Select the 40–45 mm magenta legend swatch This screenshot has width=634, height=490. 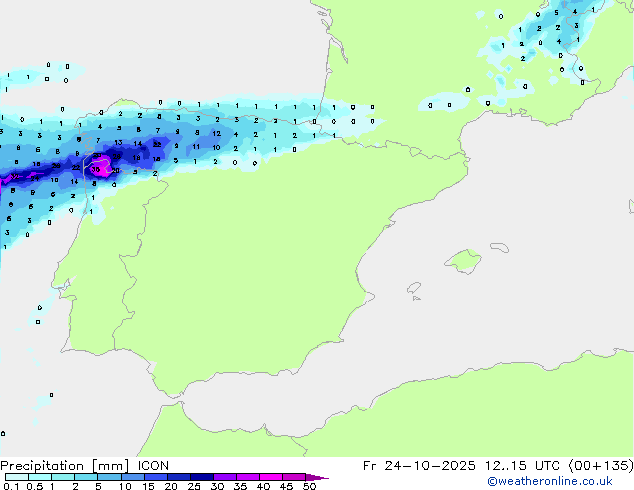click(x=271, y=477)
